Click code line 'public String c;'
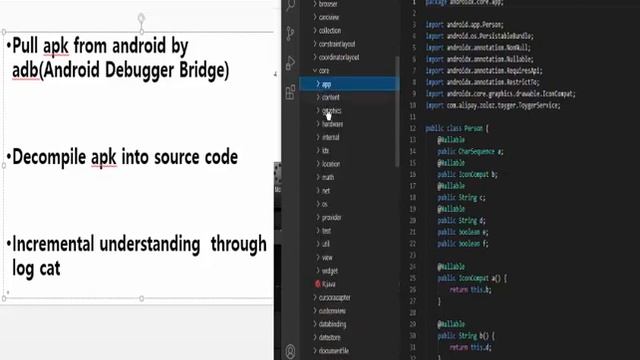640x360 pixels. [x=461, y=198]
